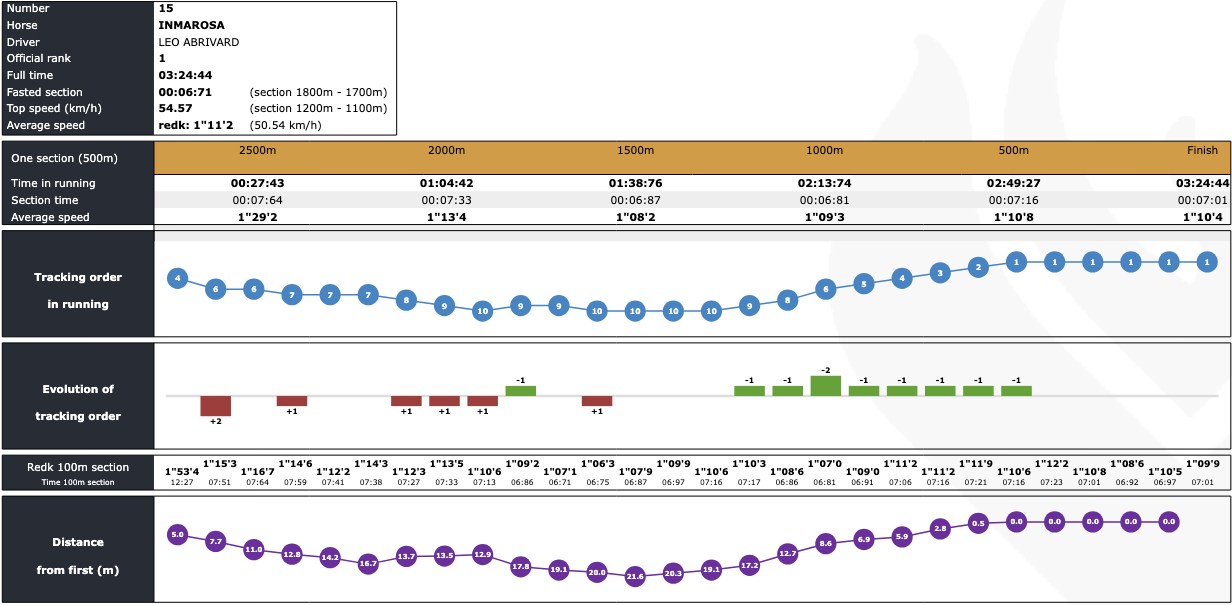Select the One section (500m) row label
The image size is (1232, 605).
click(x=64, y=158)
